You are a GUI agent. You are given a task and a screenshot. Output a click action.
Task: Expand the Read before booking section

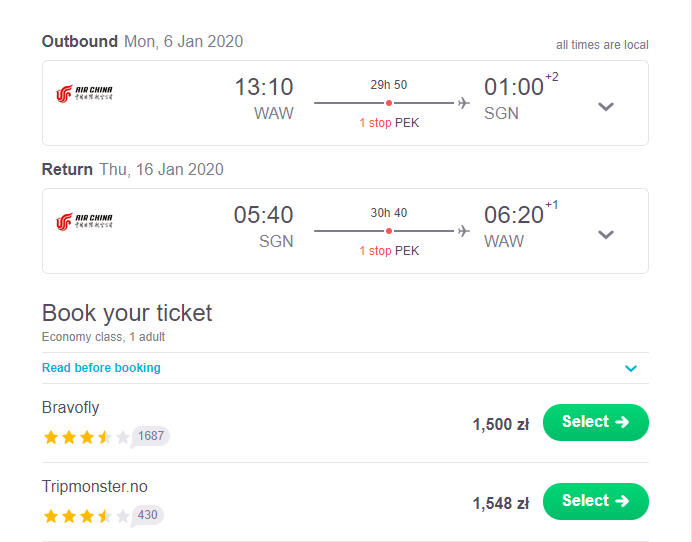631,368
